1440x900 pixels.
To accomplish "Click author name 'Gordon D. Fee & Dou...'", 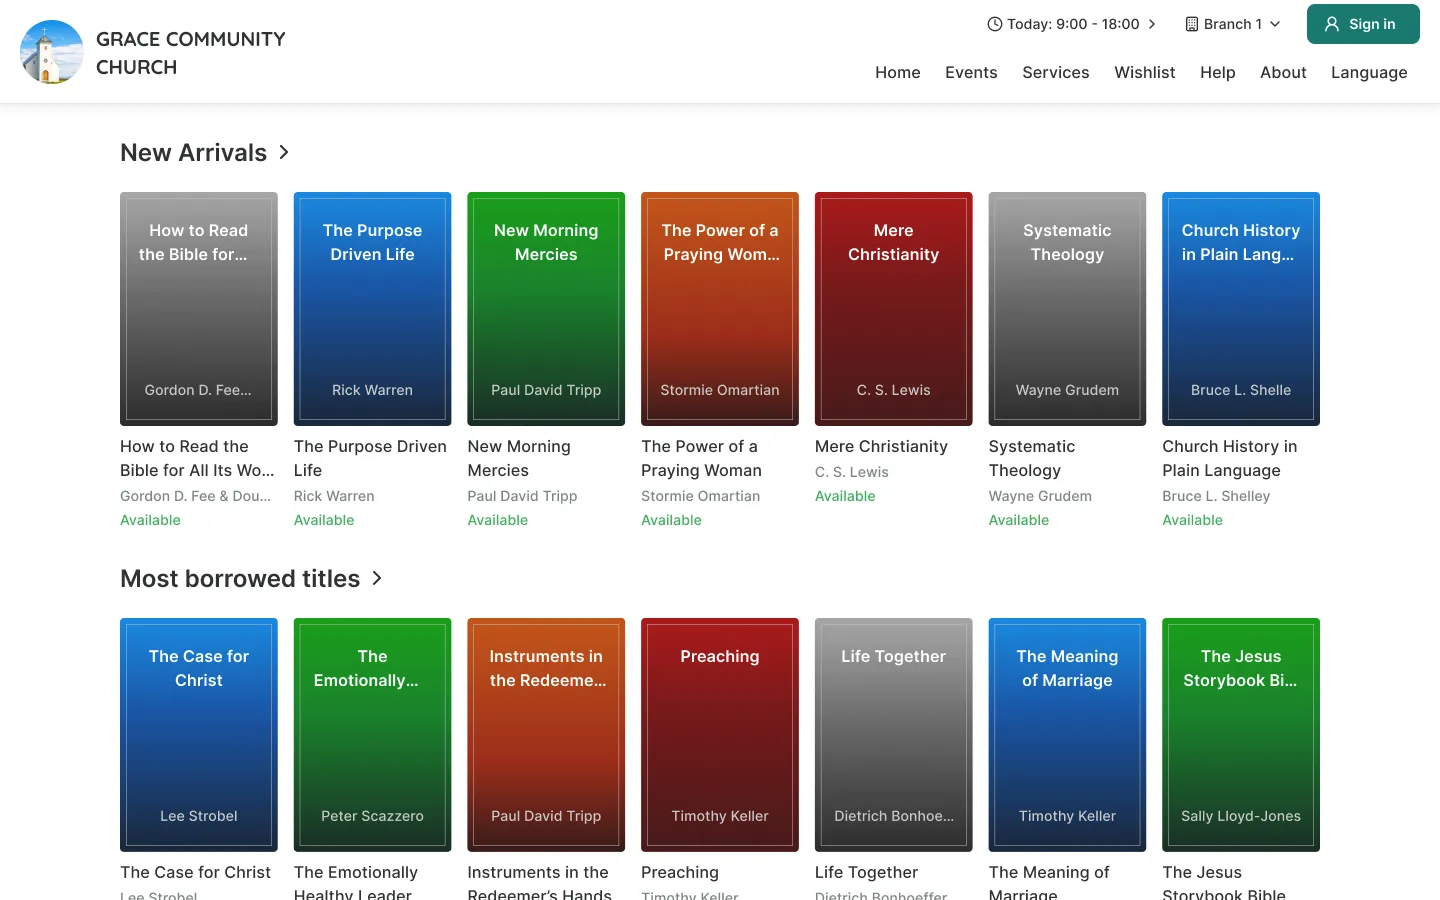I will [195, 496].
